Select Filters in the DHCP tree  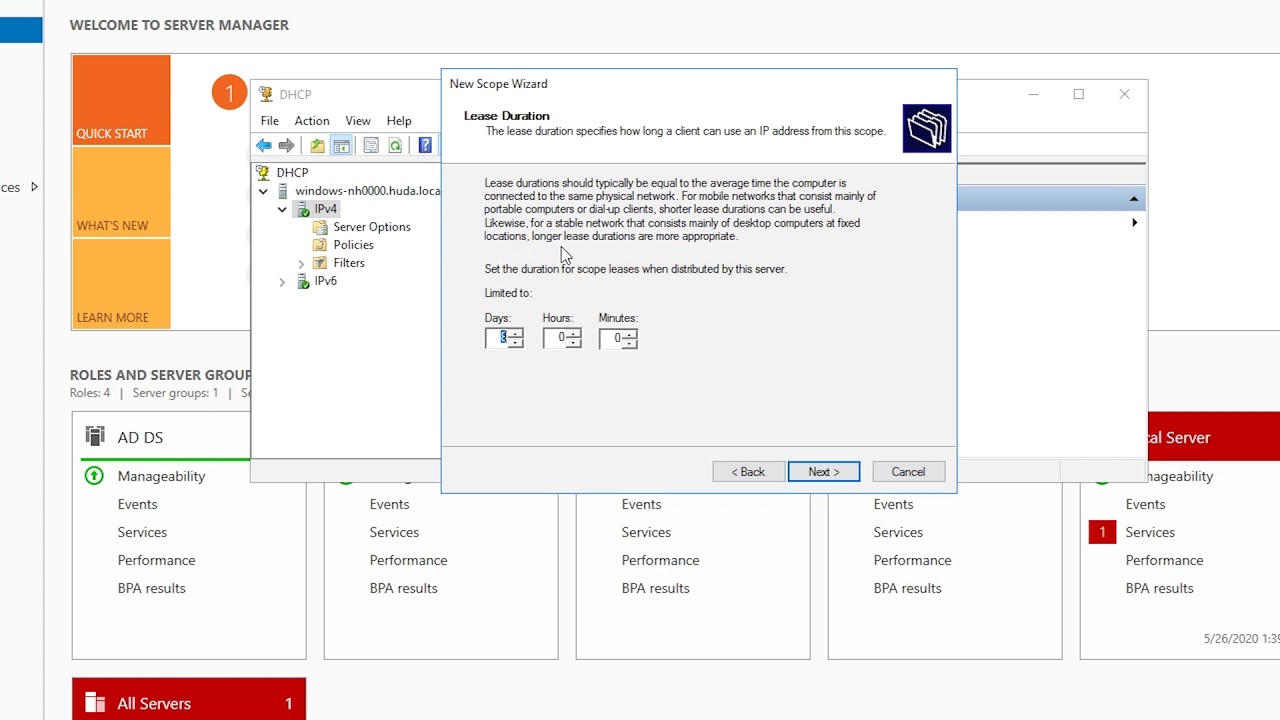pyautogui.click(x=349, y=263)
